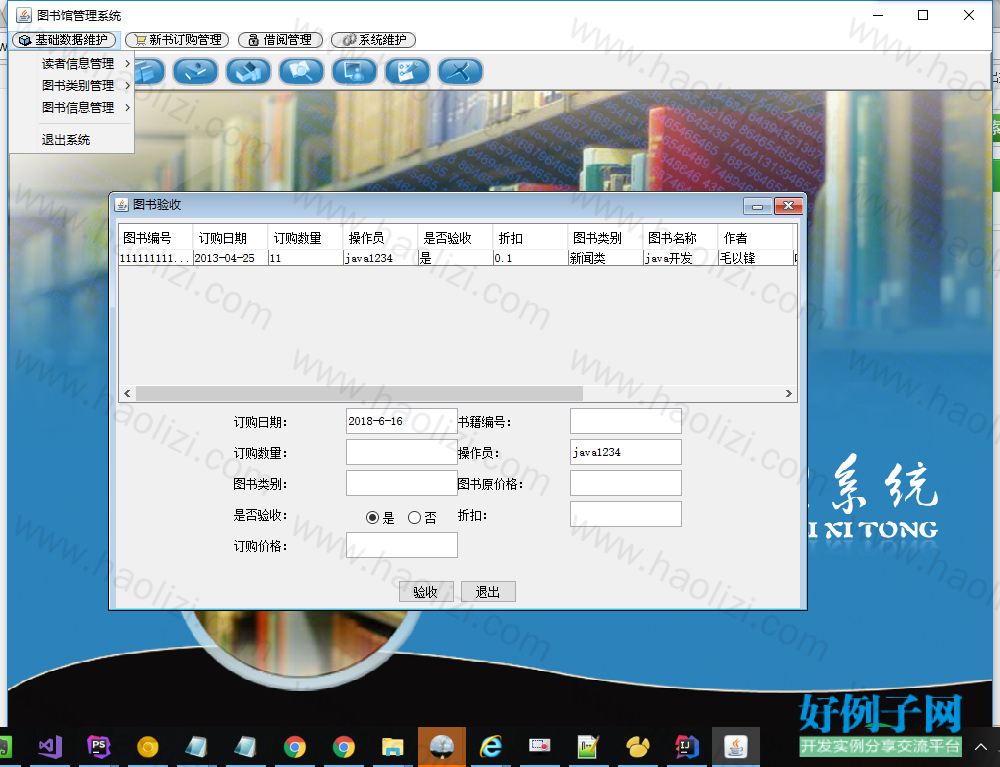Choose 退出系统 from the menu

click(66, 140)
